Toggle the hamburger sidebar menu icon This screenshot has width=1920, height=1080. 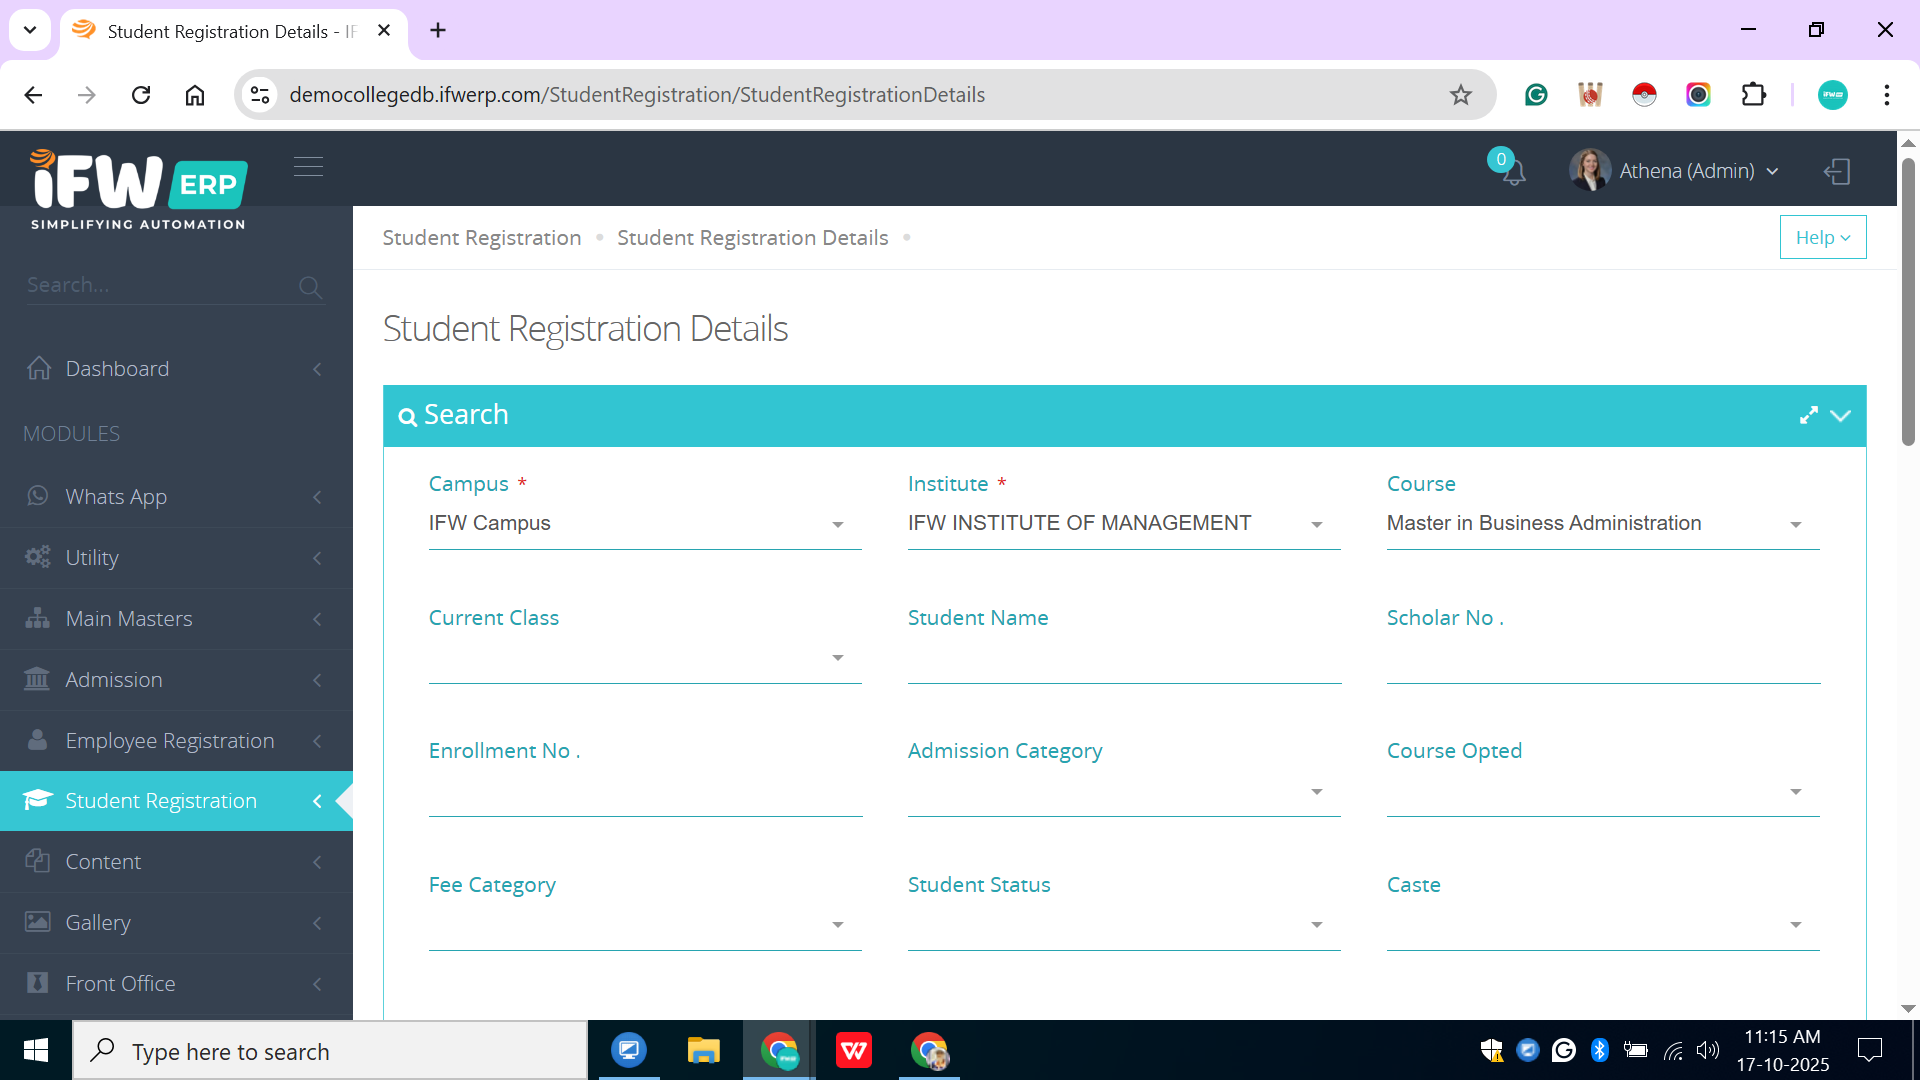pyautogui.click(x=308, y=166)
